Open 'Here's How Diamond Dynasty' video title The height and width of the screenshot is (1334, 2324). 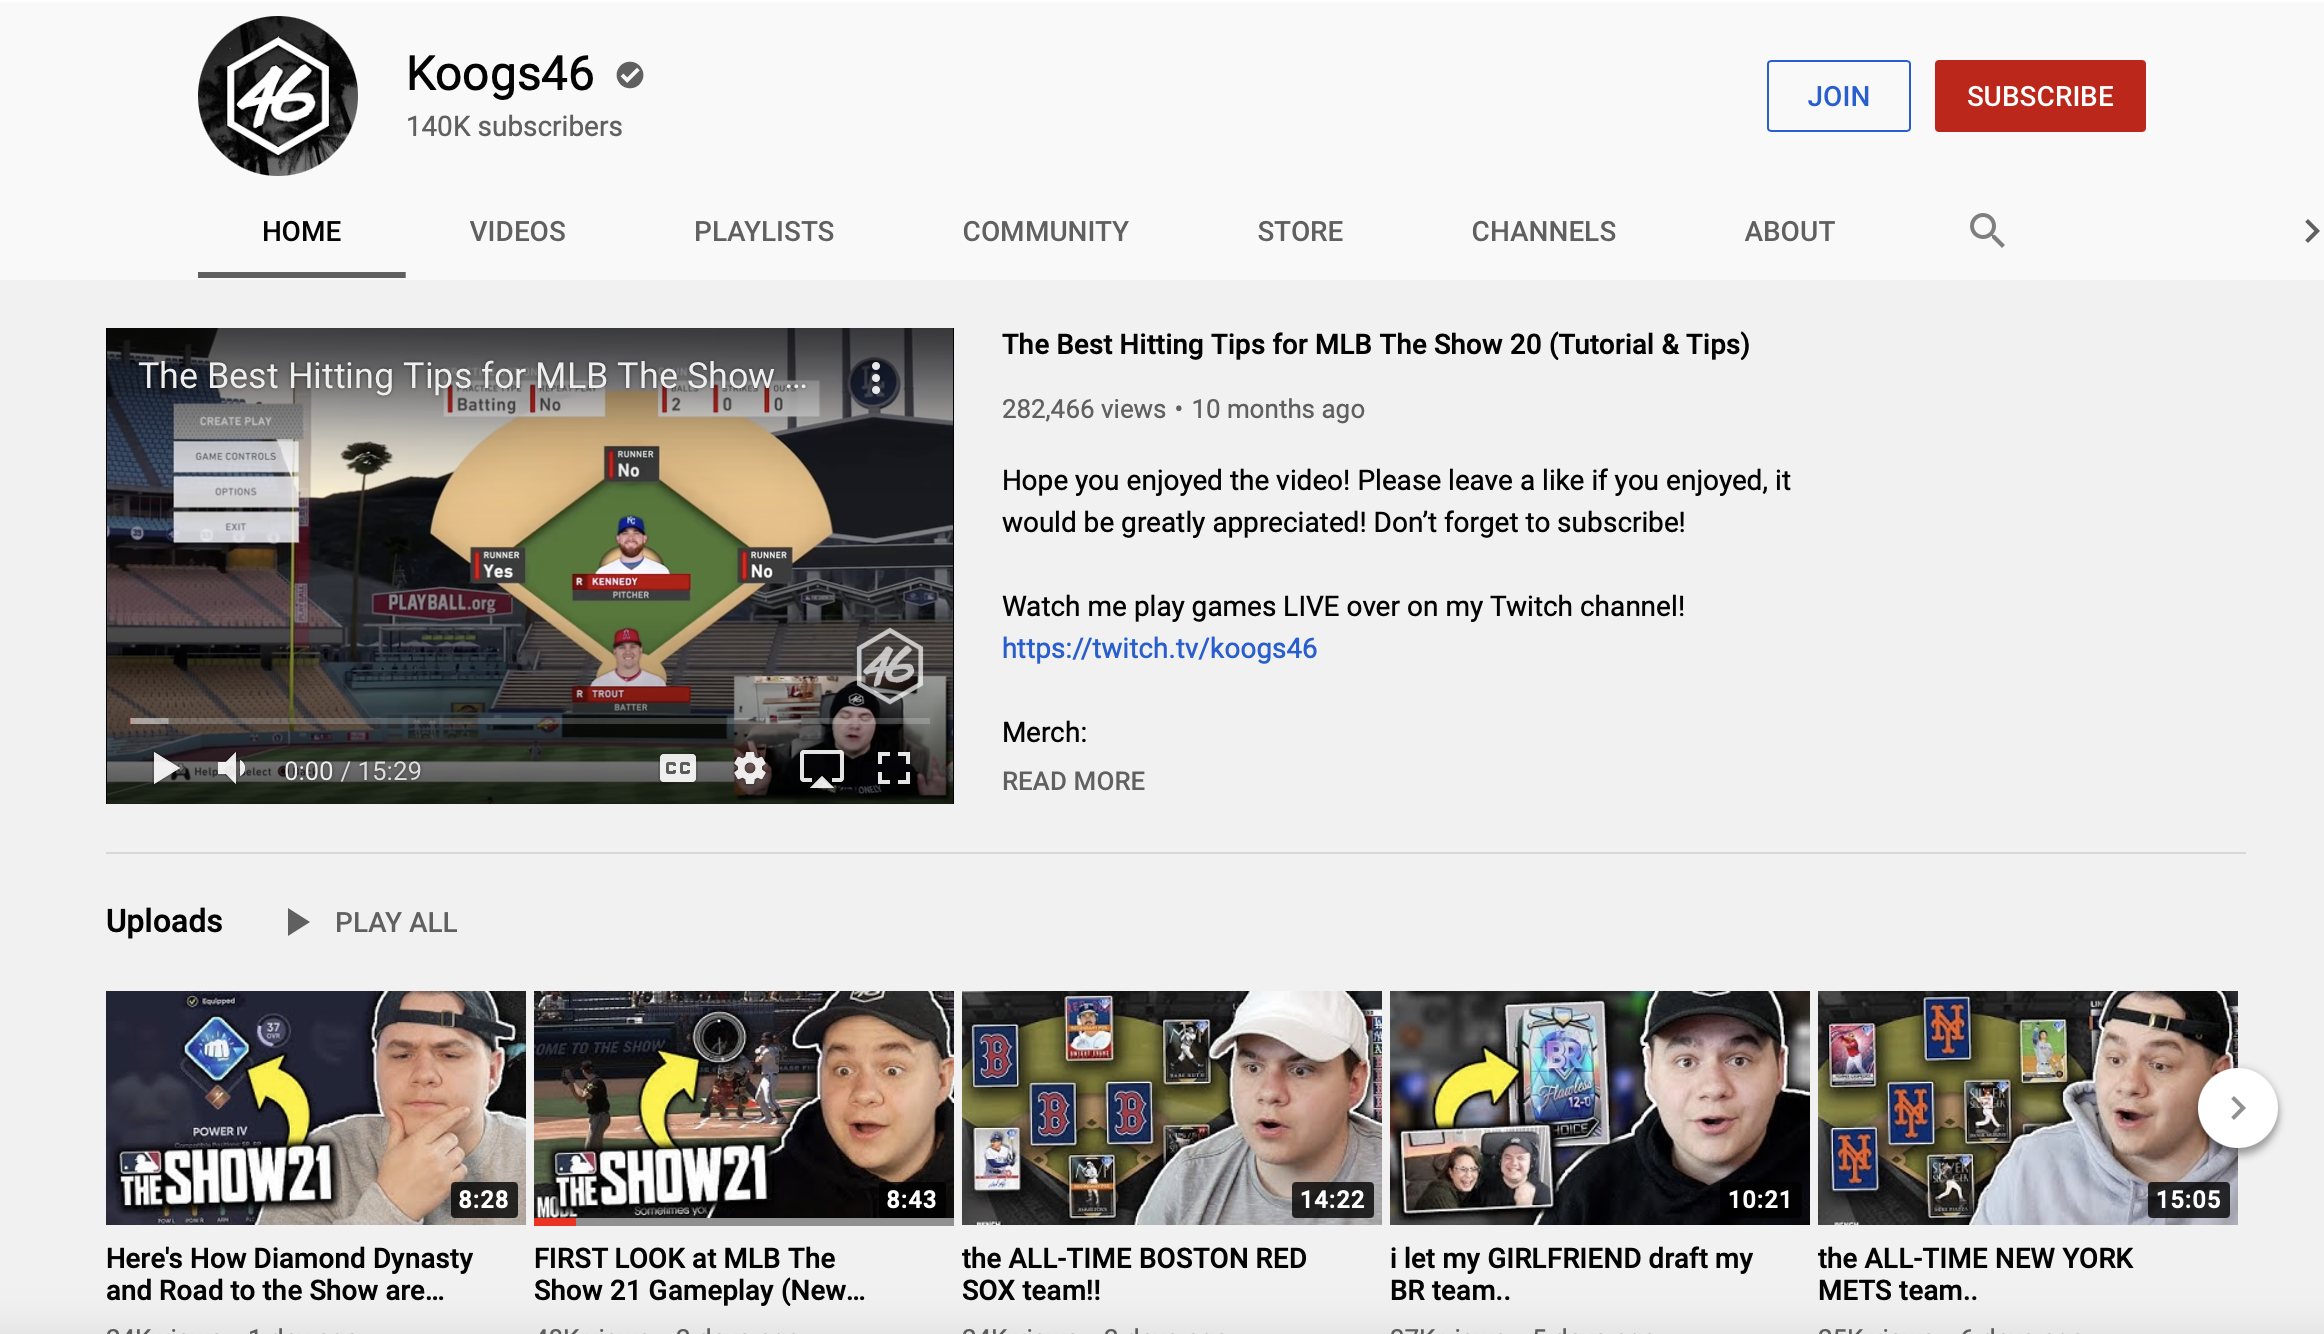coord(290,1274)
